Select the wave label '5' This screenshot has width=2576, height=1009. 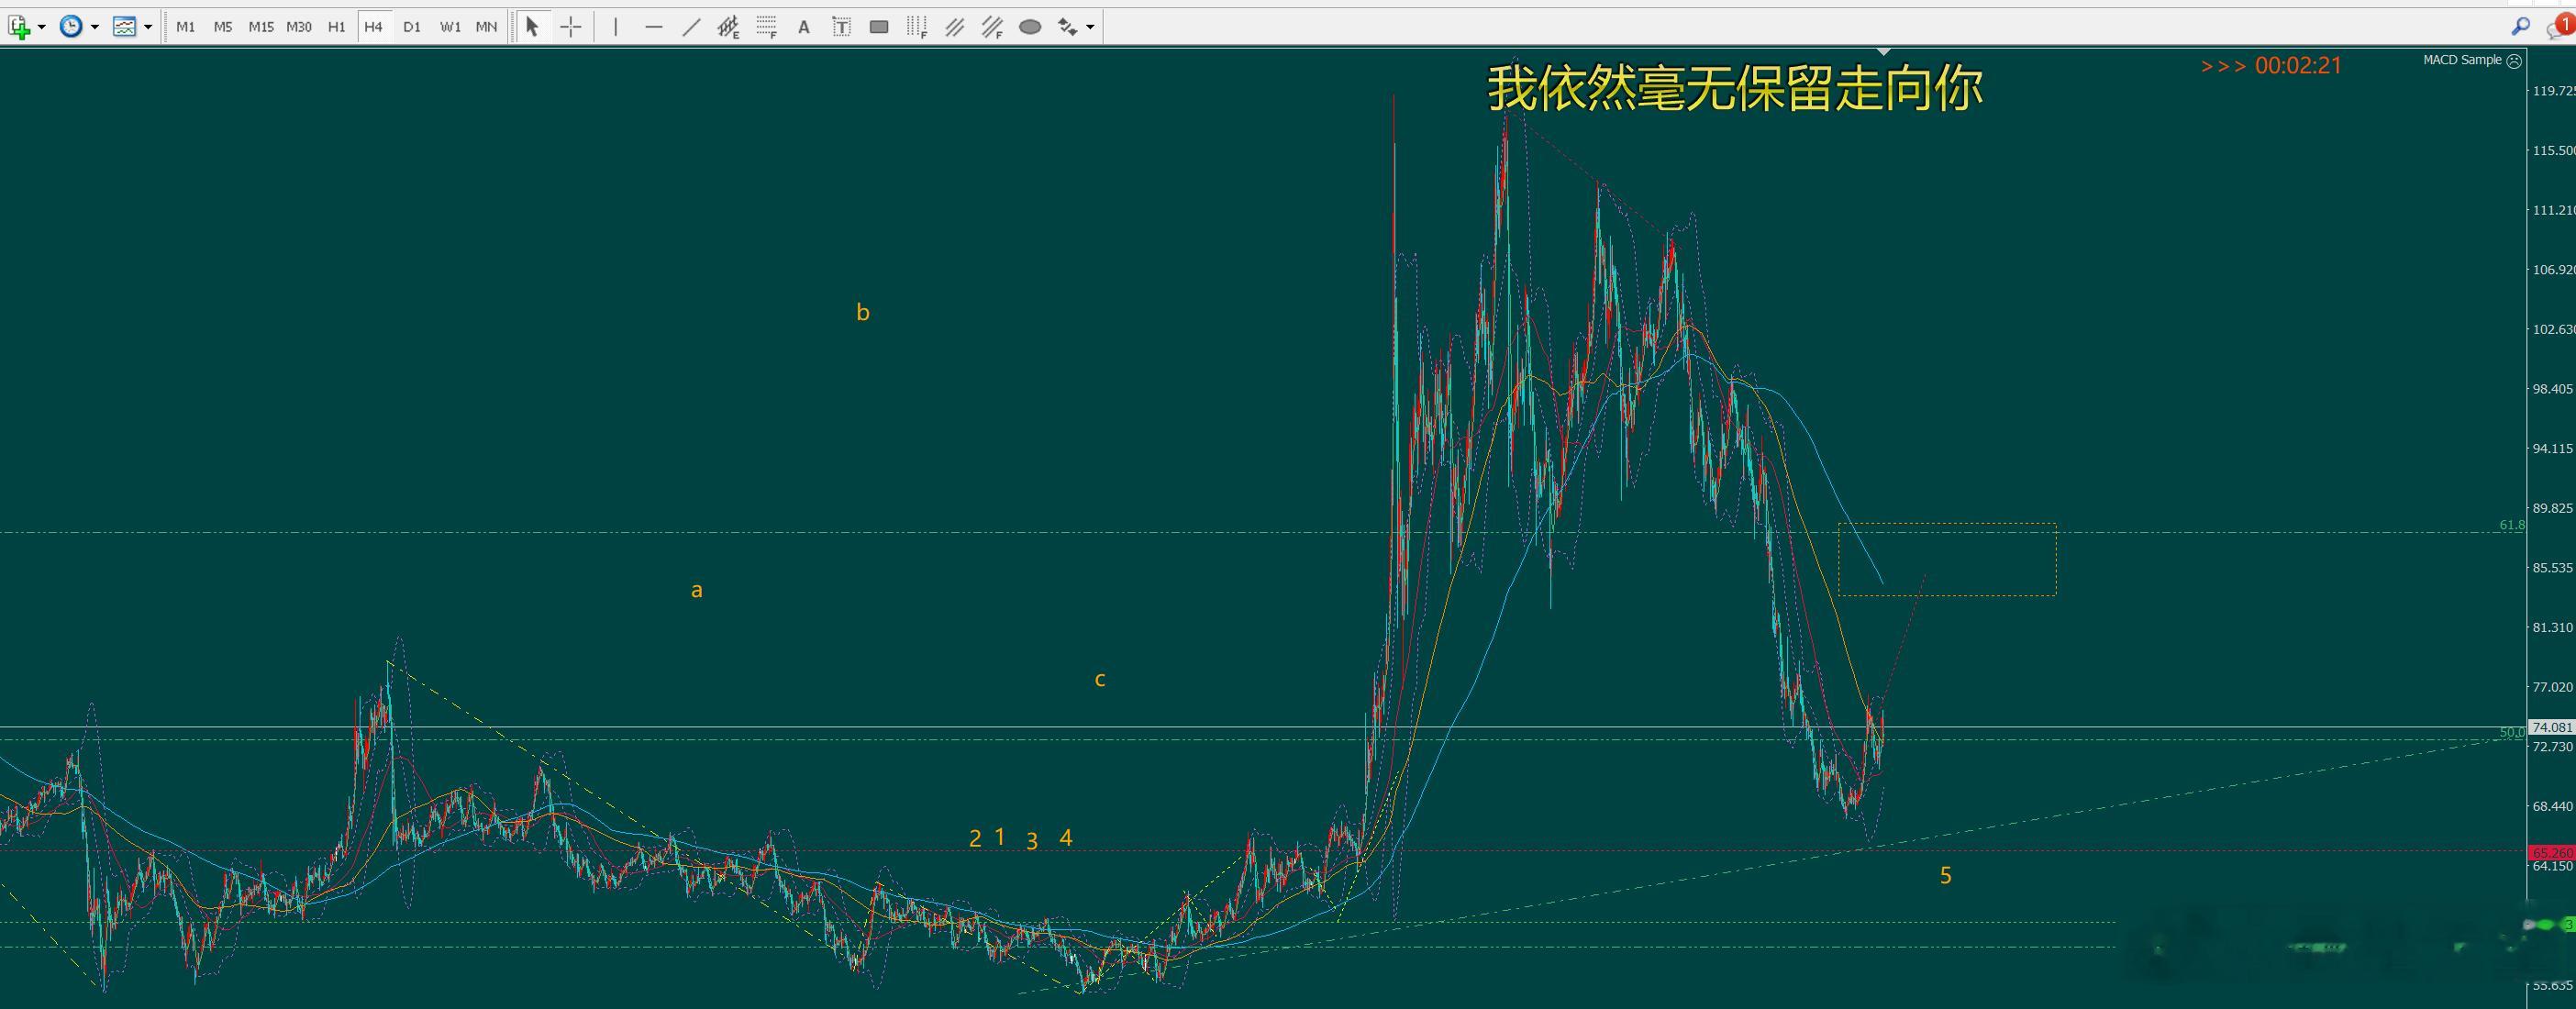(x=1946, y=876)
